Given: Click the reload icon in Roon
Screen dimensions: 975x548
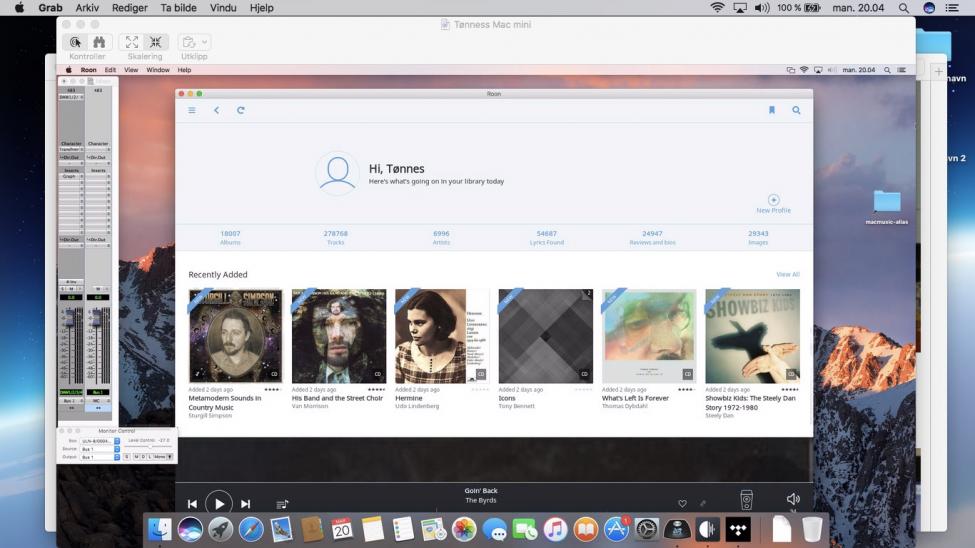Looking at the screenshot, I should [241, 110].
